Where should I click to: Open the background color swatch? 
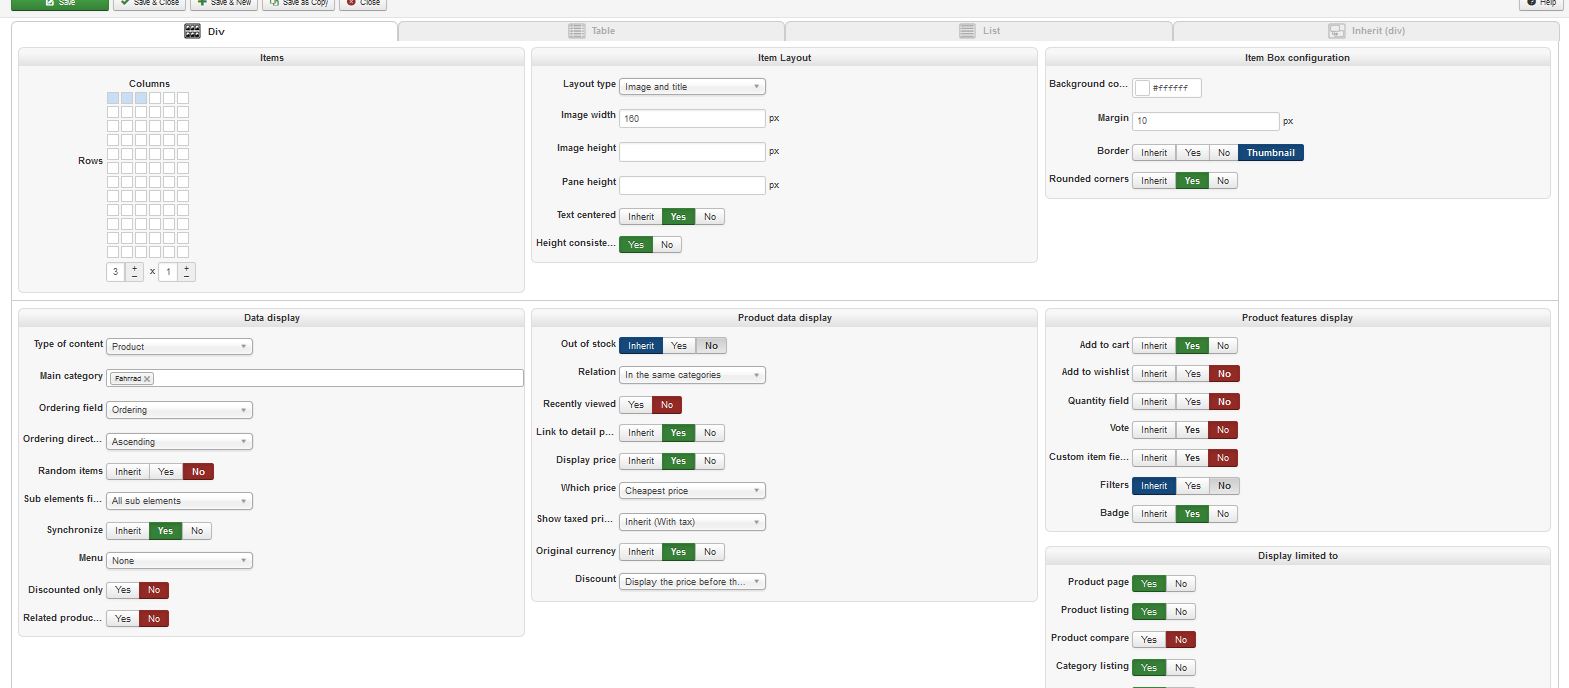[x=1142, y=88]
